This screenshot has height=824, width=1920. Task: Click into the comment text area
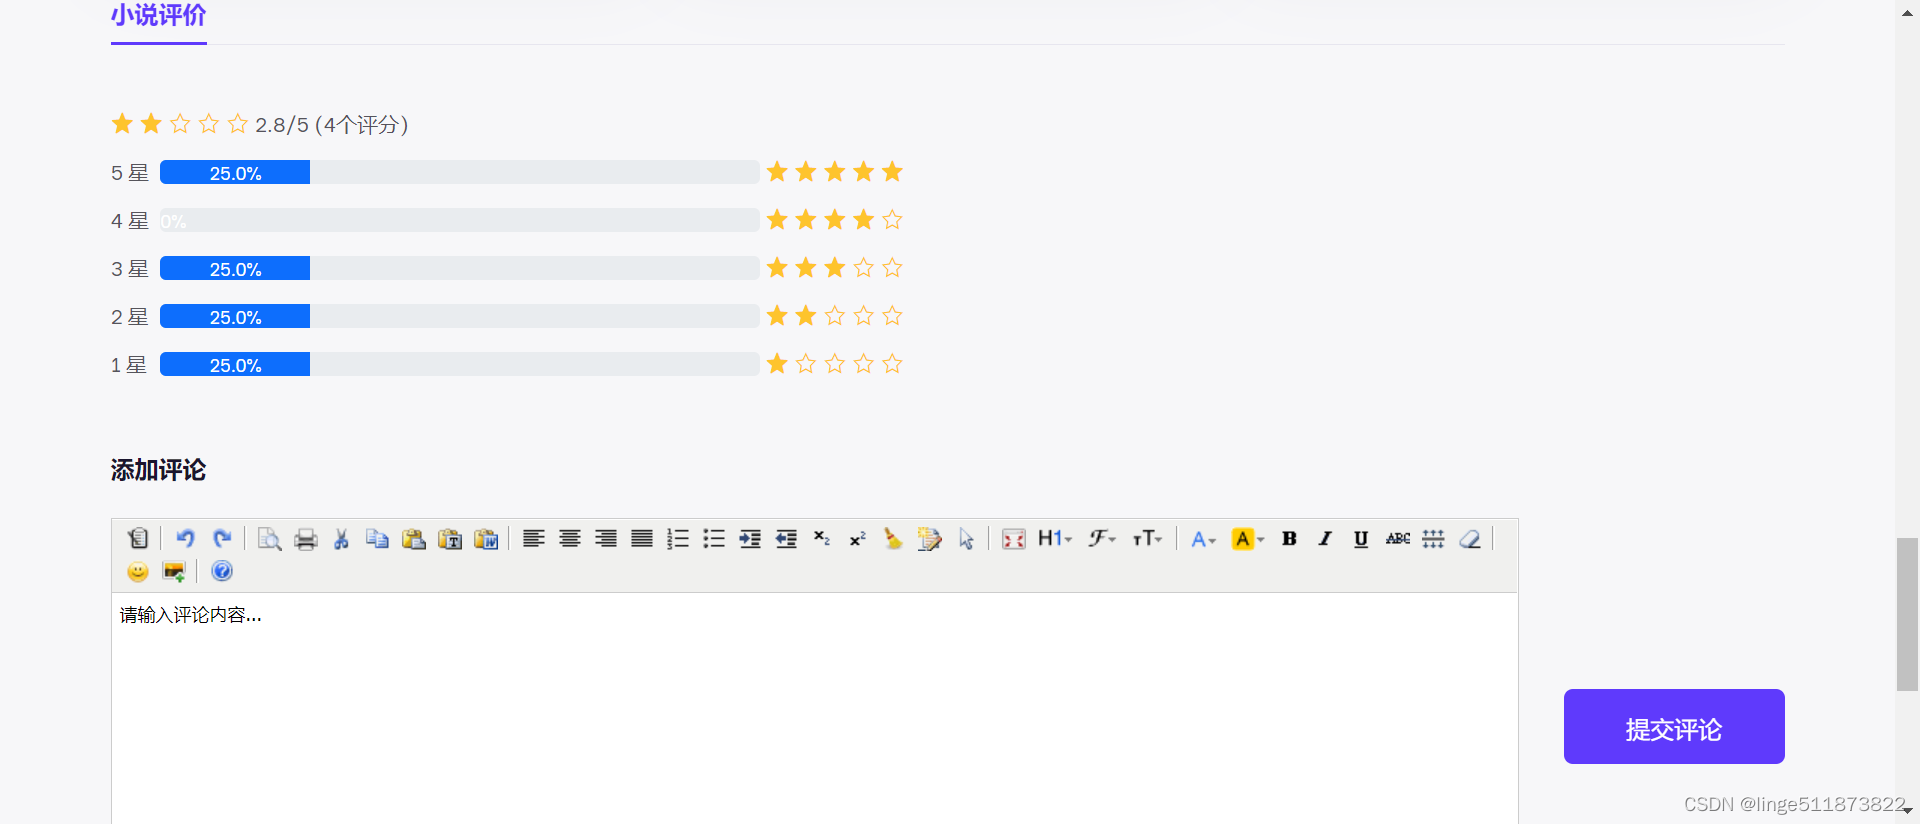(x=815, y=708)
